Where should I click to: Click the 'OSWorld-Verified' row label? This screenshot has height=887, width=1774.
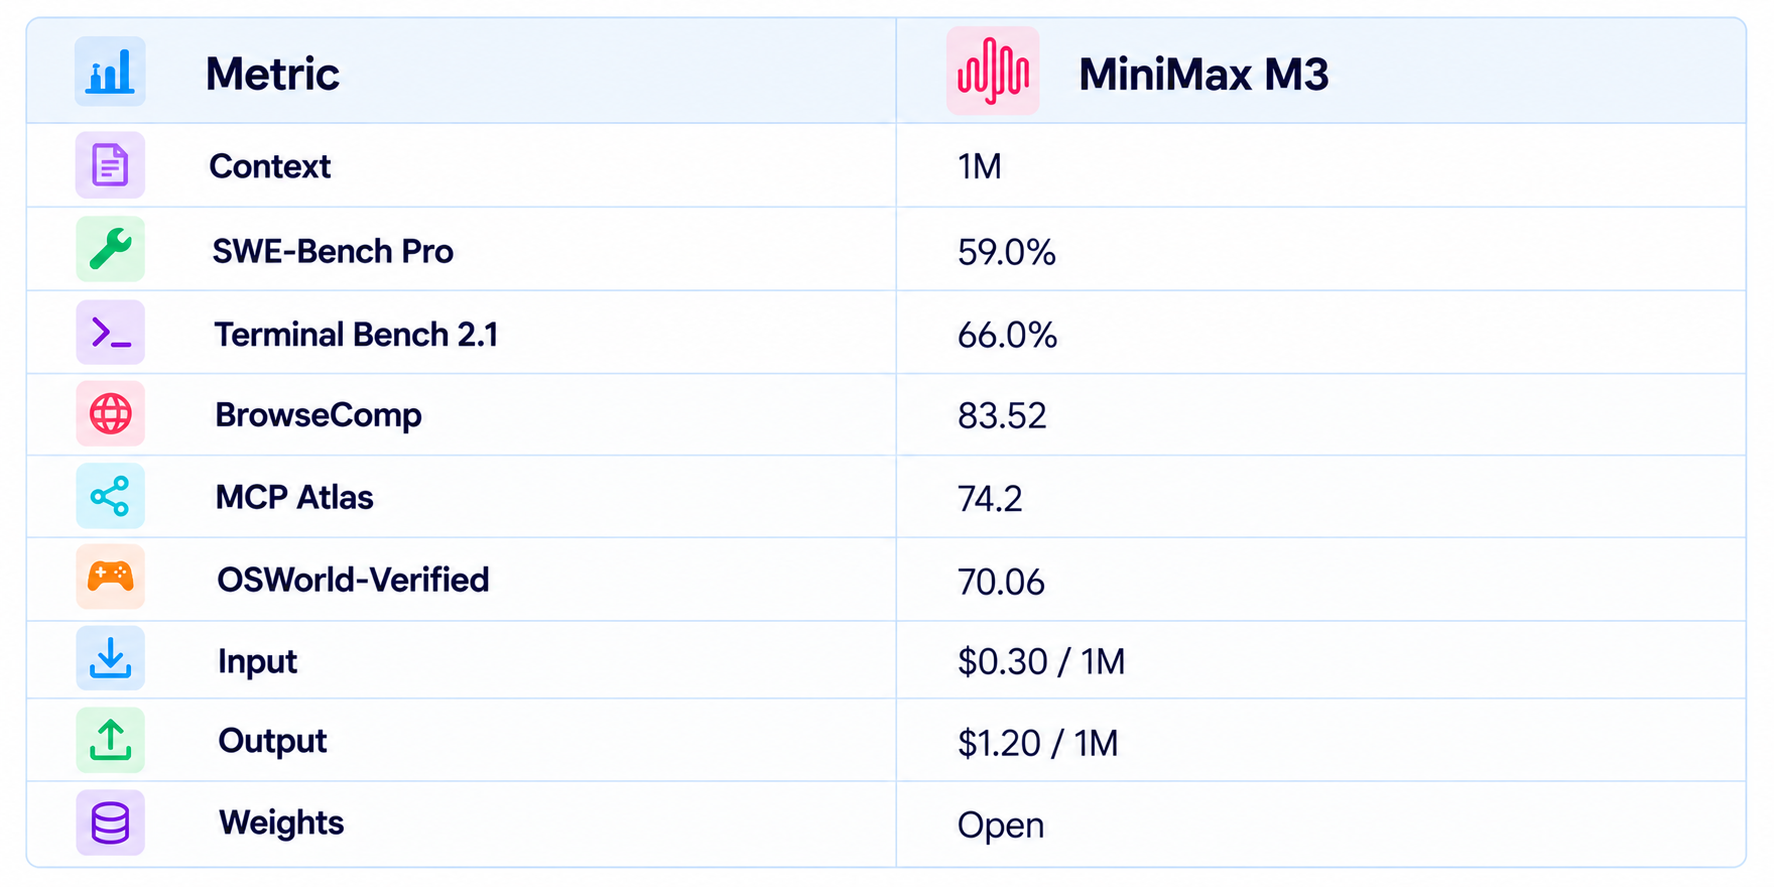353,580
